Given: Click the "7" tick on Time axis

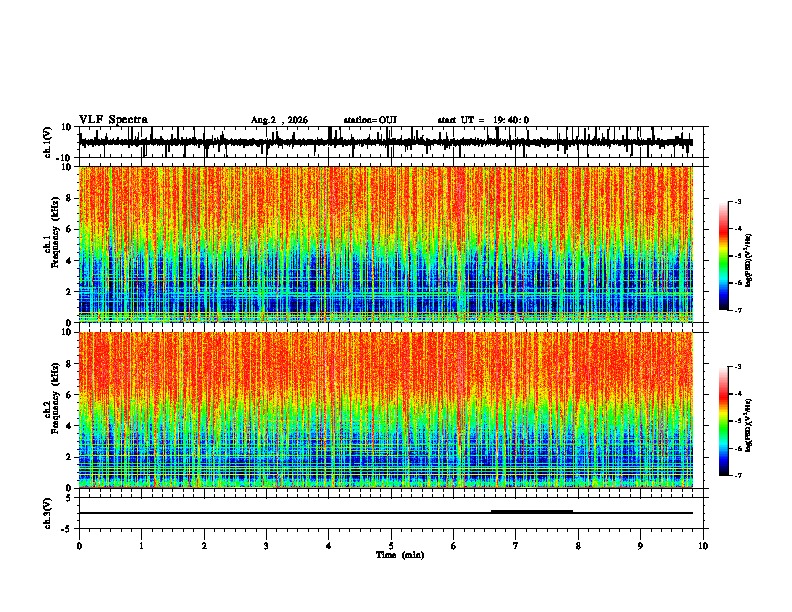Looking at the screenshot, I should coord(516,546).
